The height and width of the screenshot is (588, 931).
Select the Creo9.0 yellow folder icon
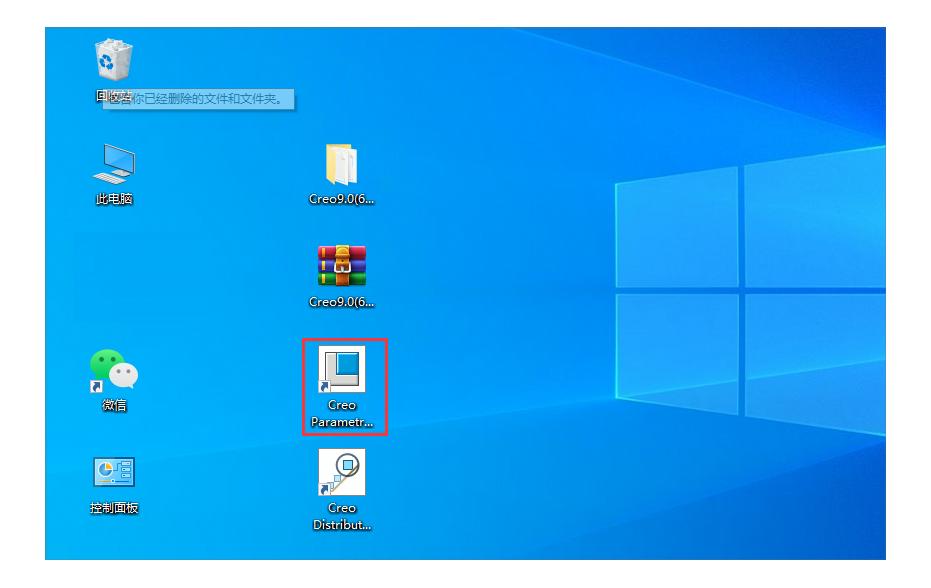tap(341, 165)
